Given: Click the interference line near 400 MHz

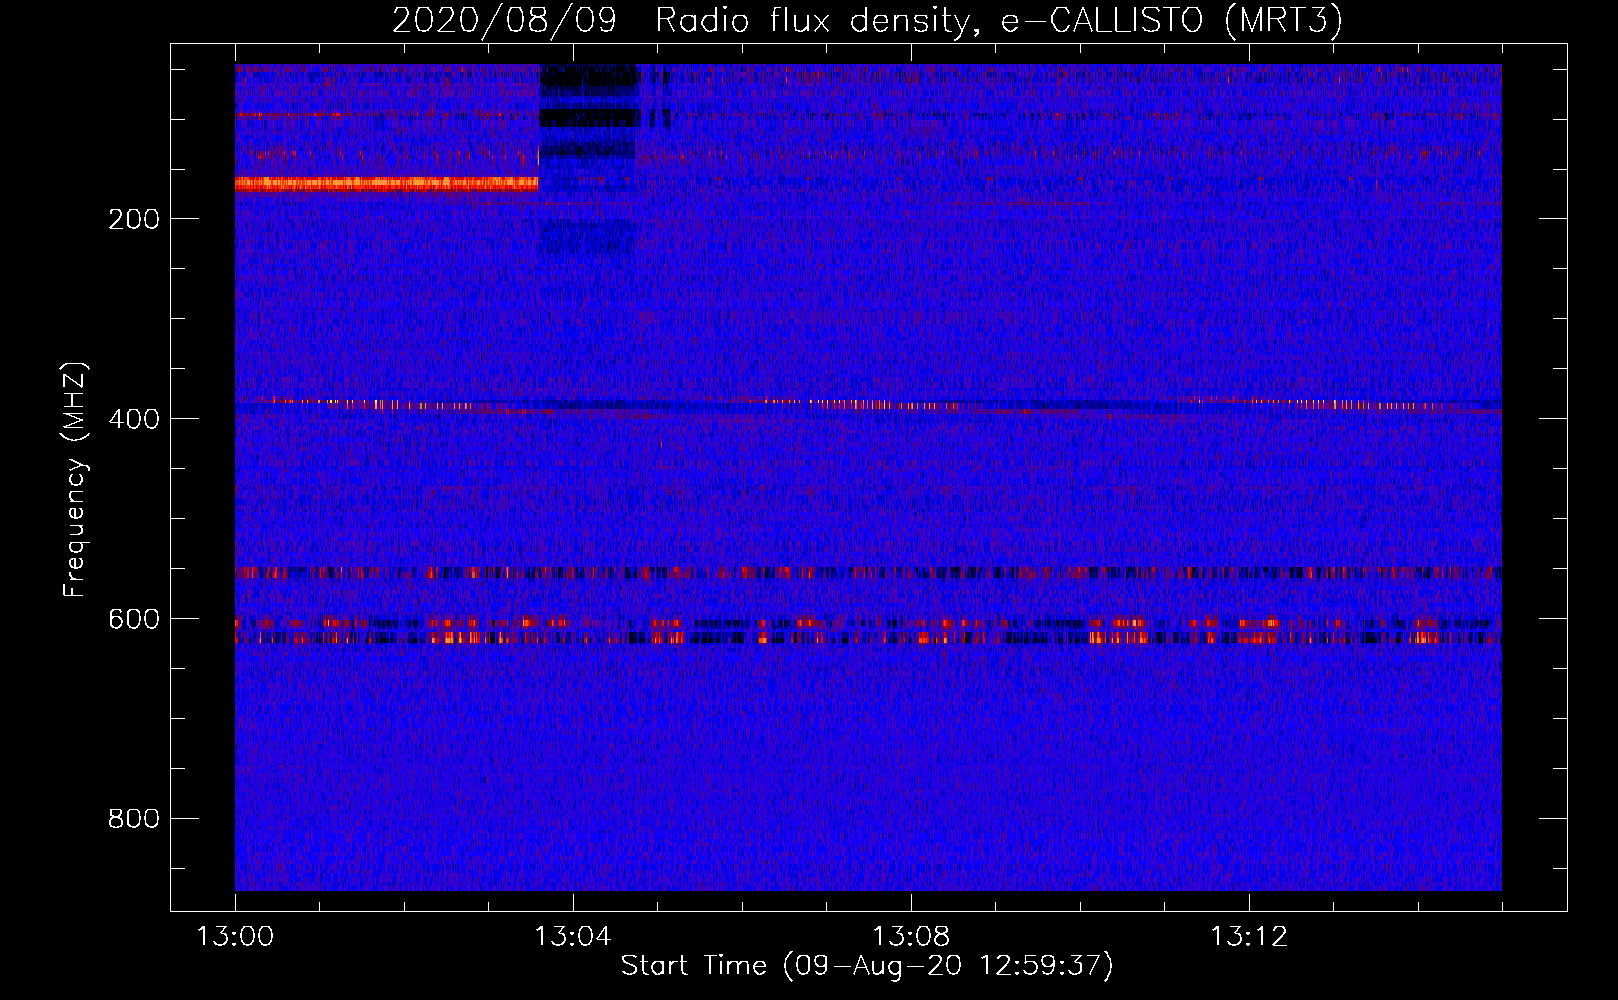Looking at the screenshot, I should pyautogui.click(x=868, y=405).
